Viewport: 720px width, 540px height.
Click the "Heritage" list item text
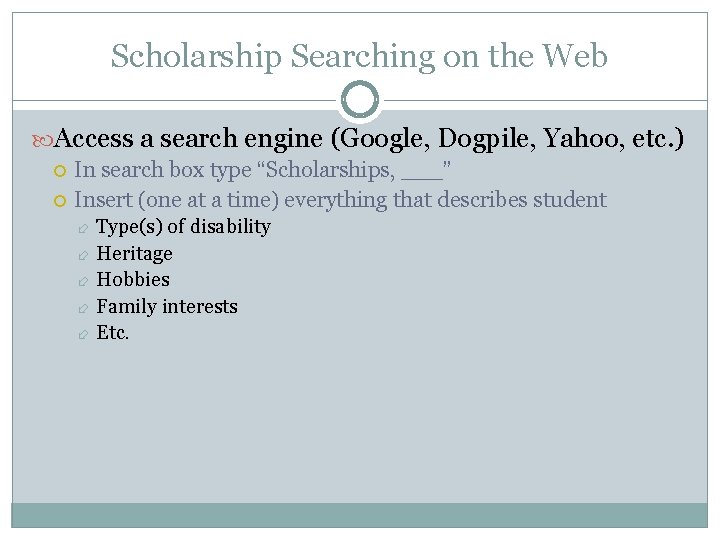tap(134, 254)
